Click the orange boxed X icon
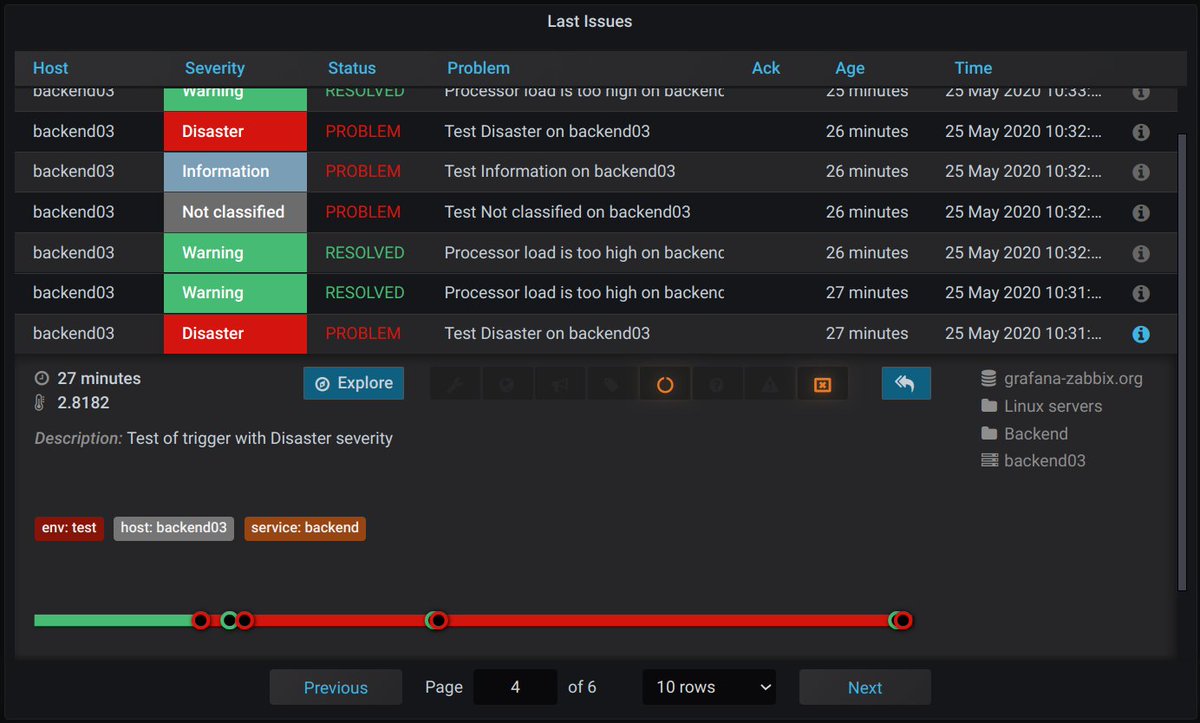This screenshot has width=1200, height=723. pyautogui.click(x=822, y=385)
